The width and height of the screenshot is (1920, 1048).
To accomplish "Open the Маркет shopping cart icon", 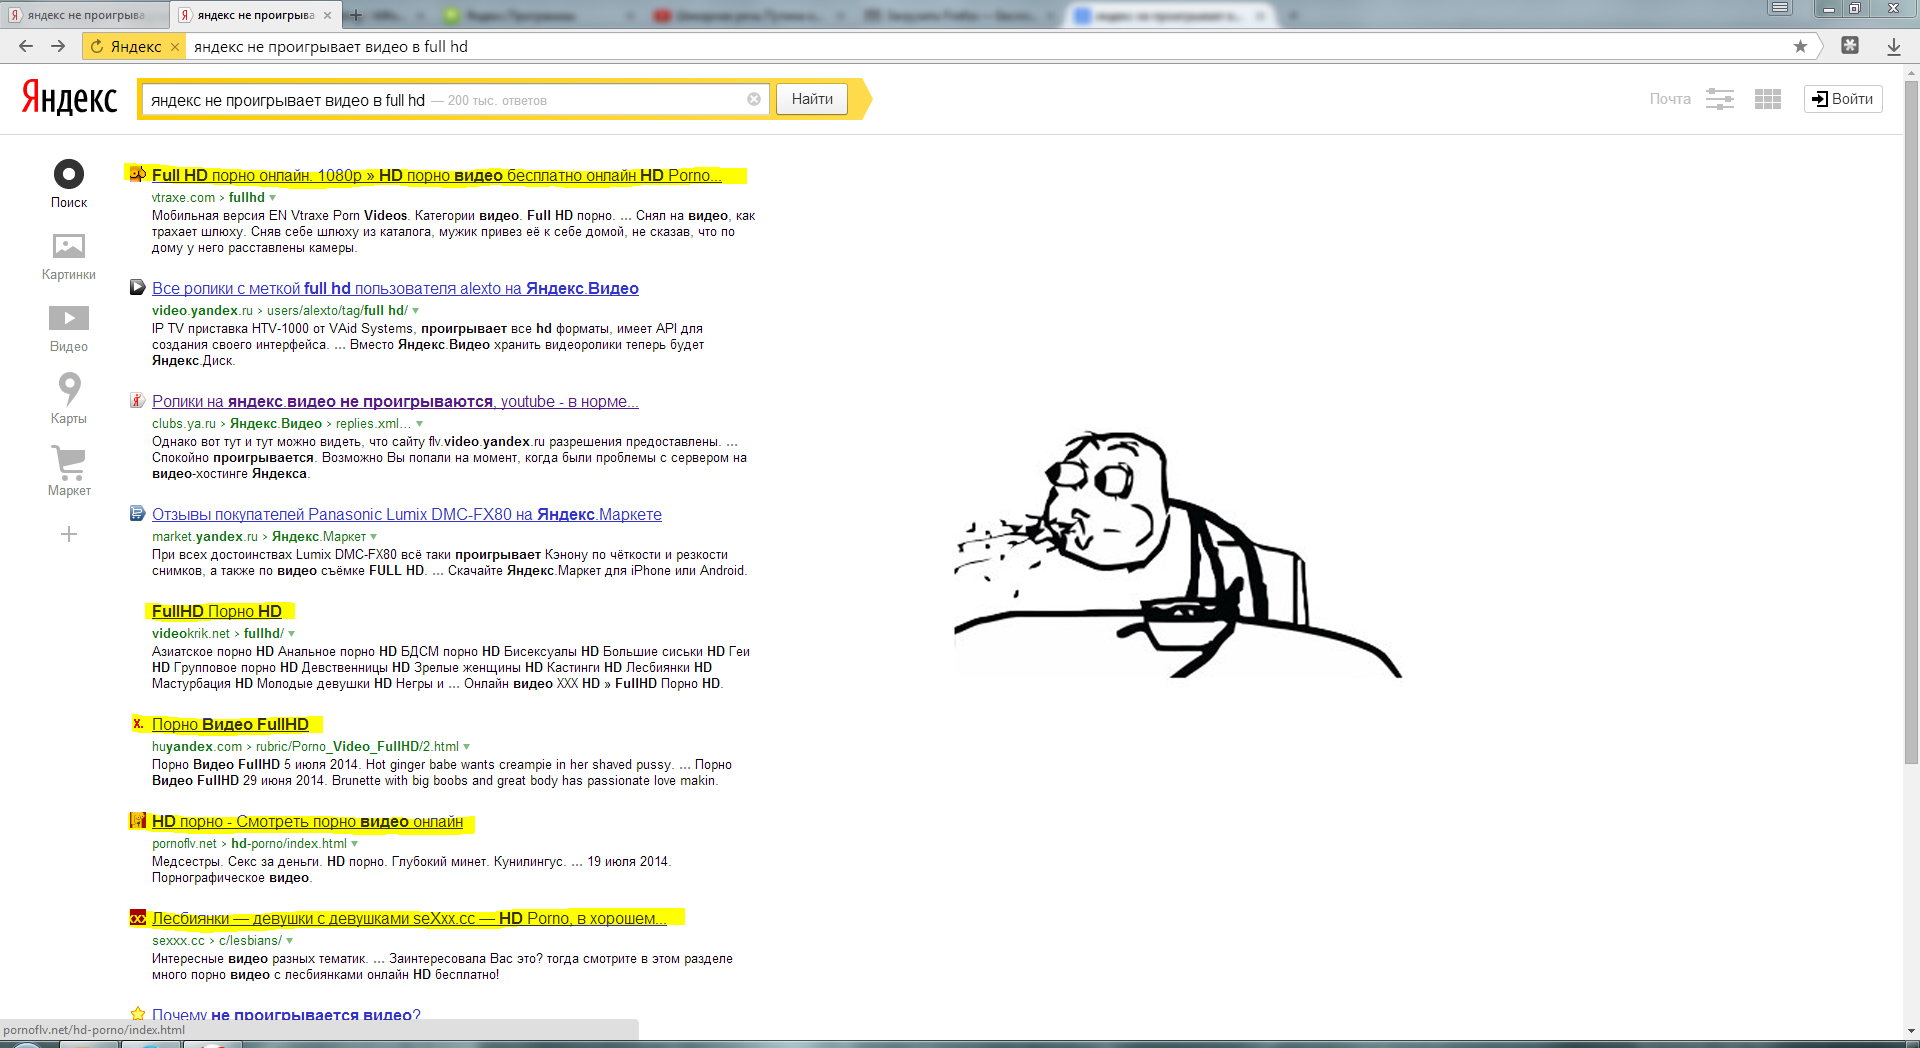I will click(x=68, y=462).
